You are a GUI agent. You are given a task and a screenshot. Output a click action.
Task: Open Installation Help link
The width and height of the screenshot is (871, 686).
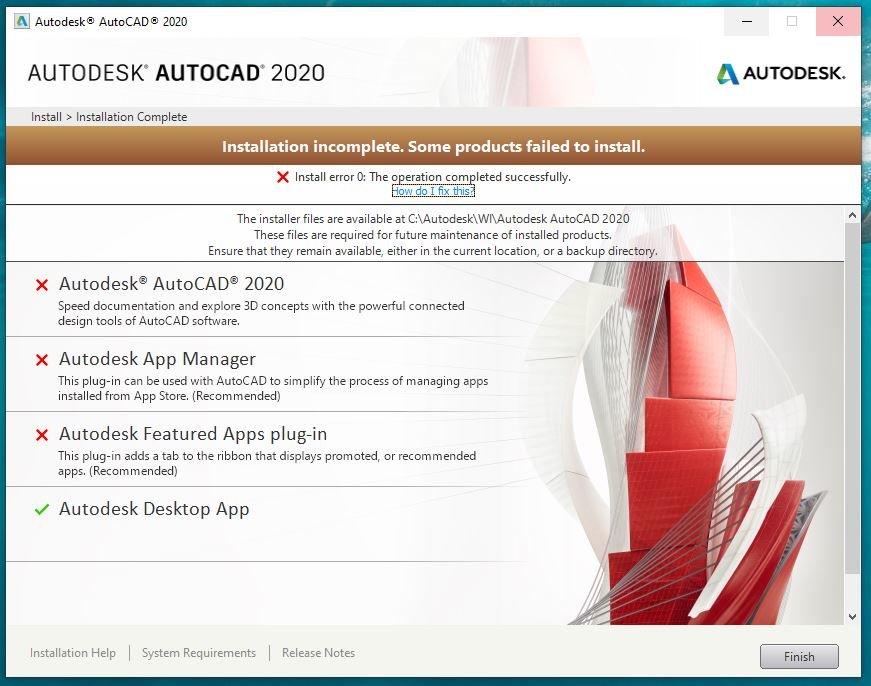(x=73, y=653)
